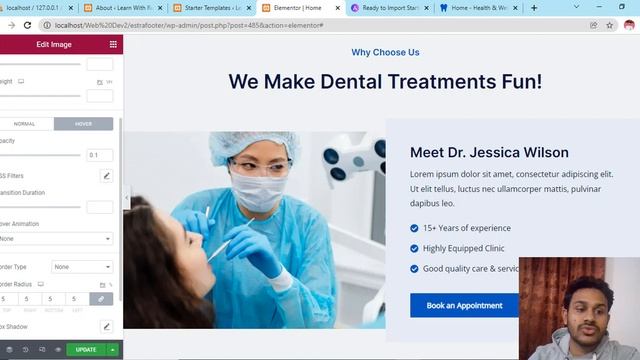The width and height of the screenshot is (640, 360).
Task: Toggle linked Border Radius values
Action: [101, 299]
